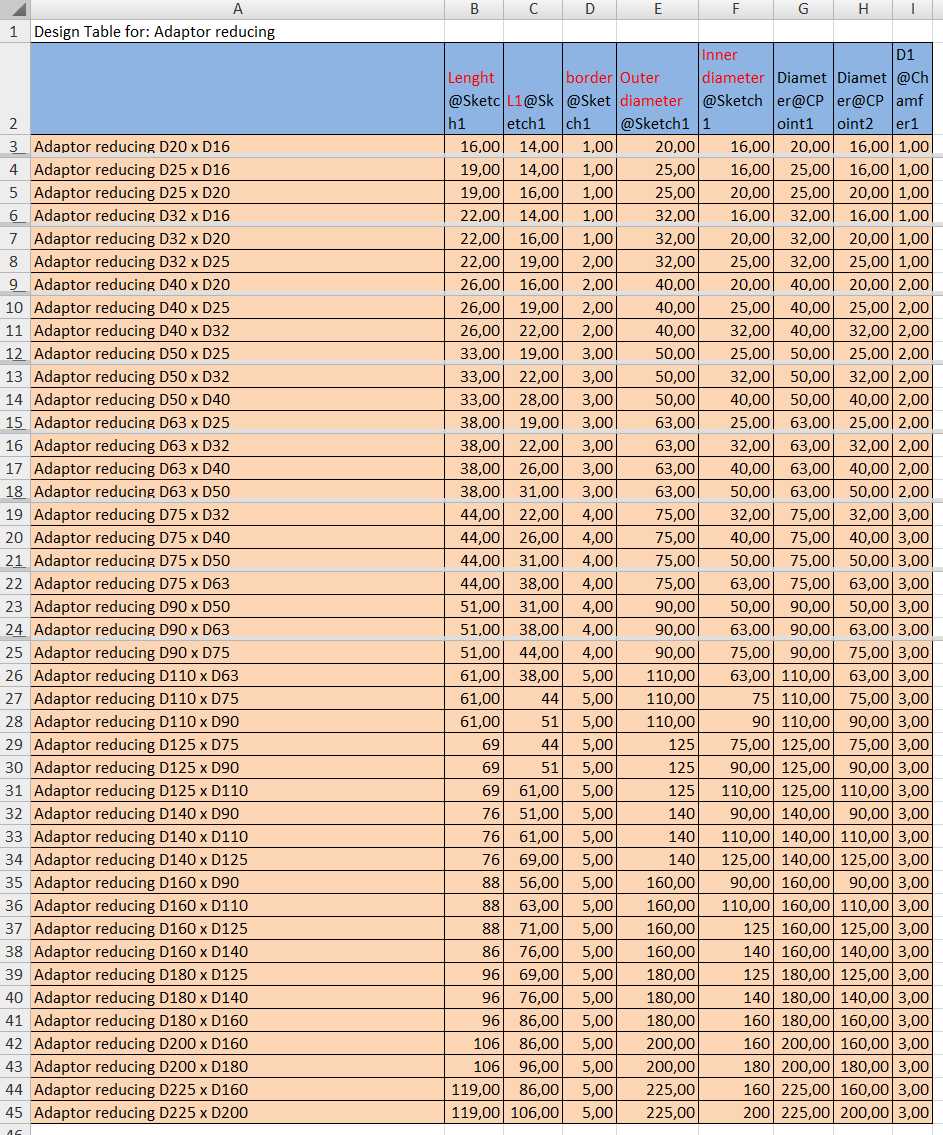
Task: Select cell 'Adaptor reducing D140 x D90'
Action: 237,814
